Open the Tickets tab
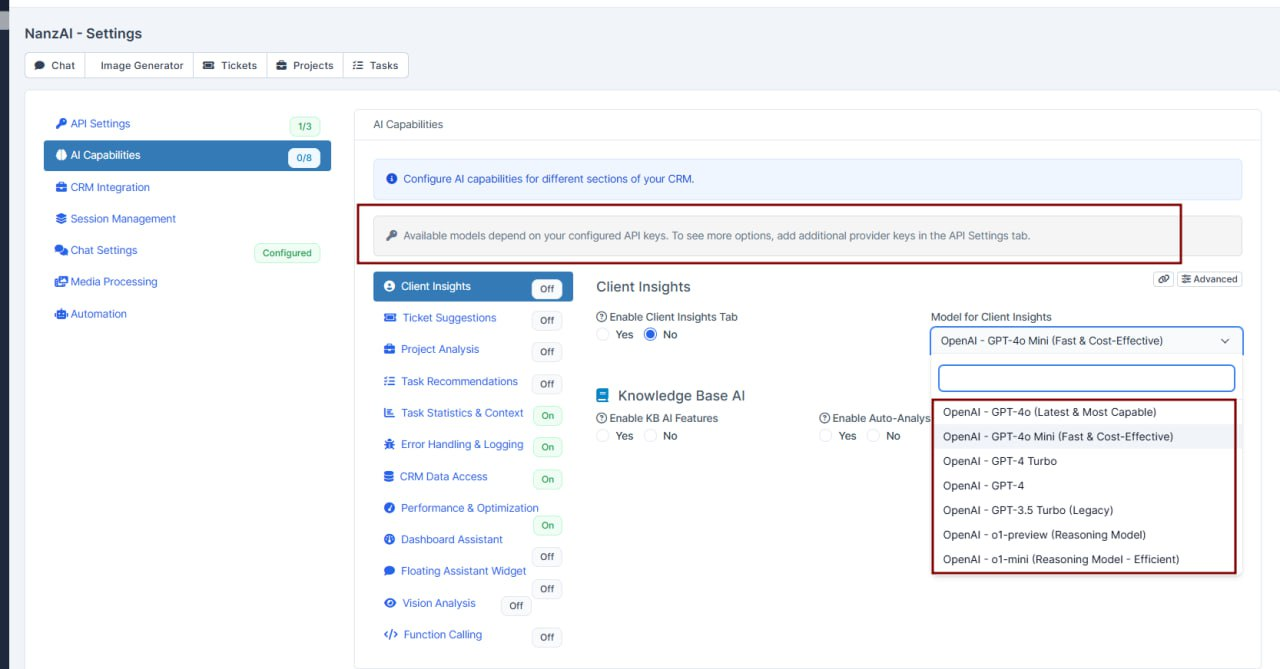This screenshot has width=1280, height=669. point(230,66)
